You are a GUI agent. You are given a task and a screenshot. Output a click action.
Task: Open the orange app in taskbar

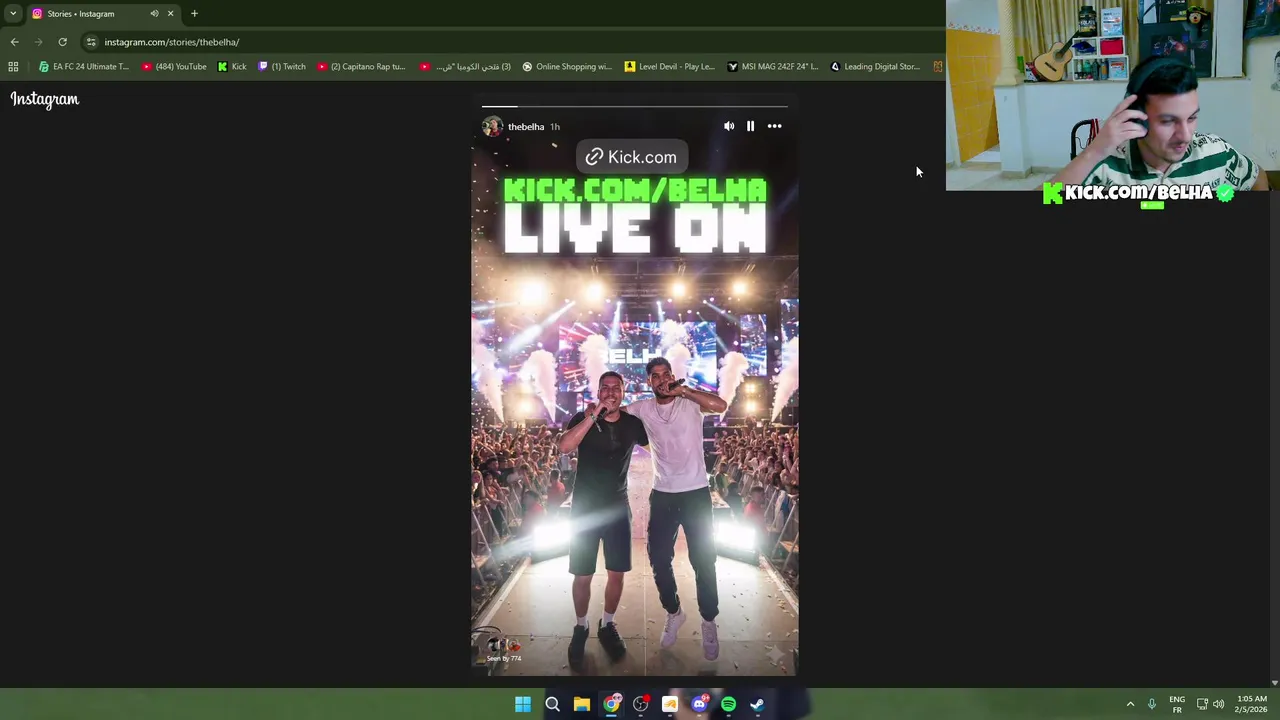pyautogui.click(x=670, y=705)
